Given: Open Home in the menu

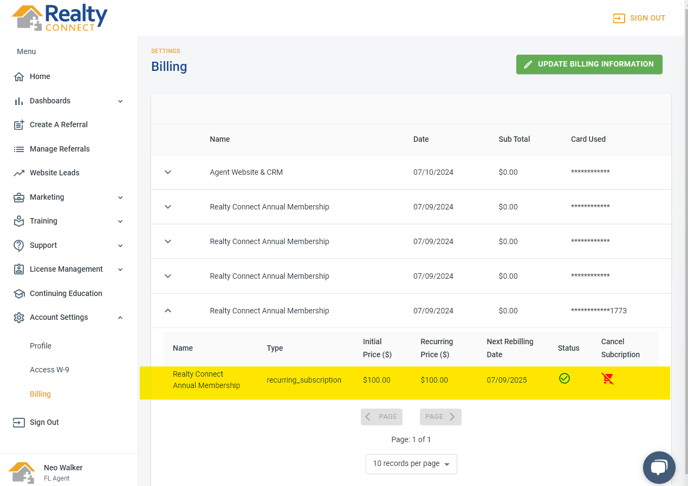Looking at the screenshot, I should [x=39, y=76].
